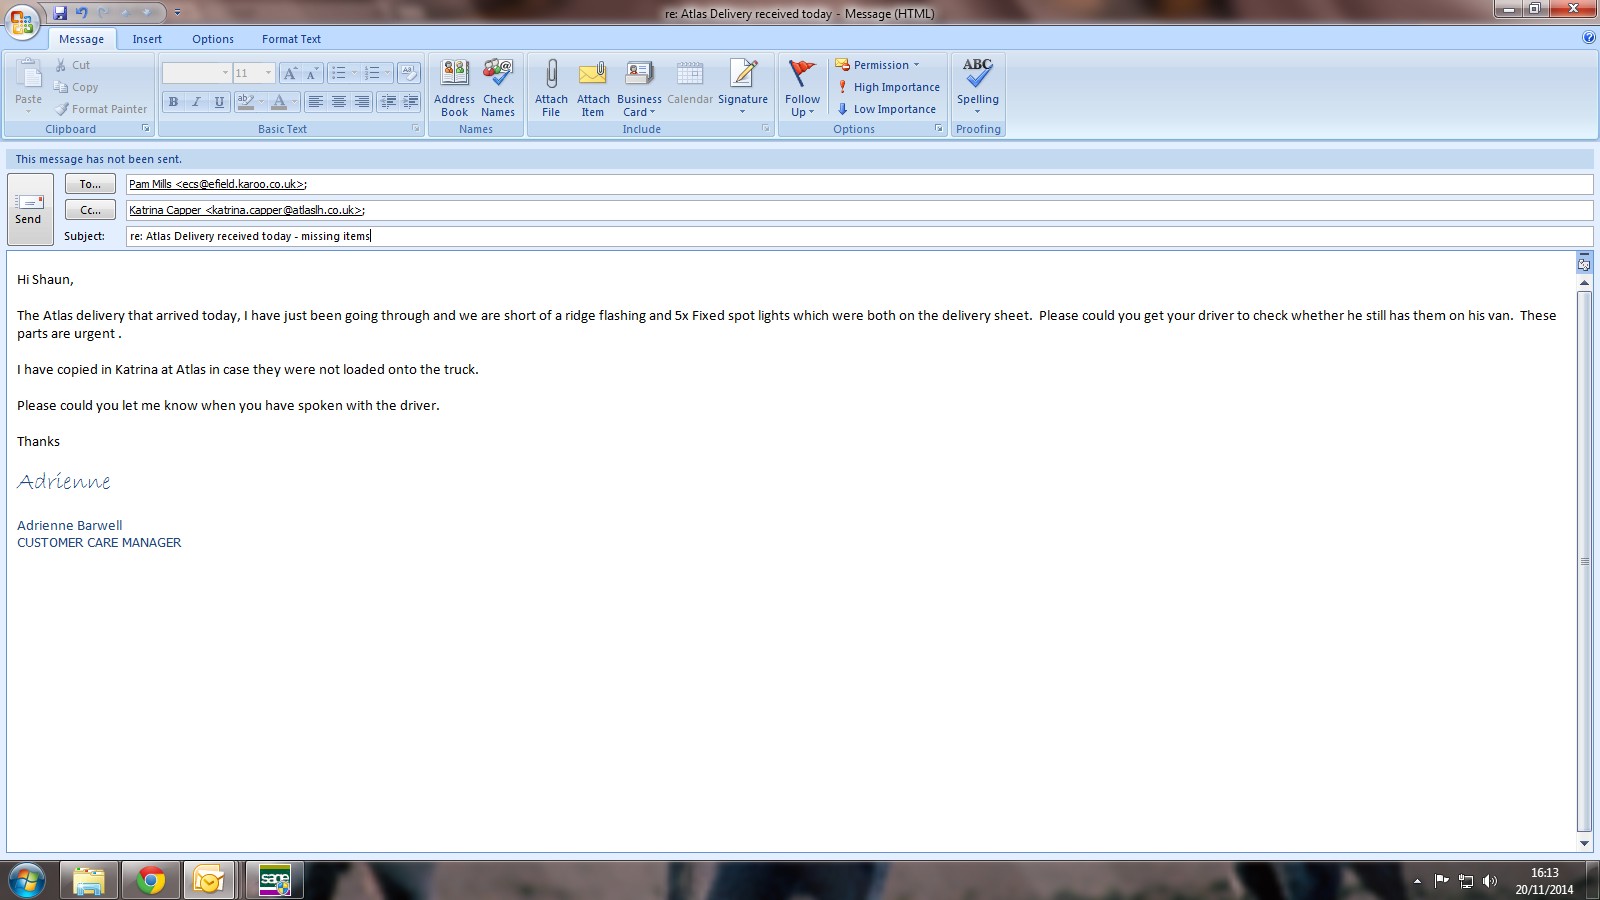This screenshot has height=900, width=1600.
Task: Click in the Cc recipients field
Action: tap(859, 210)
